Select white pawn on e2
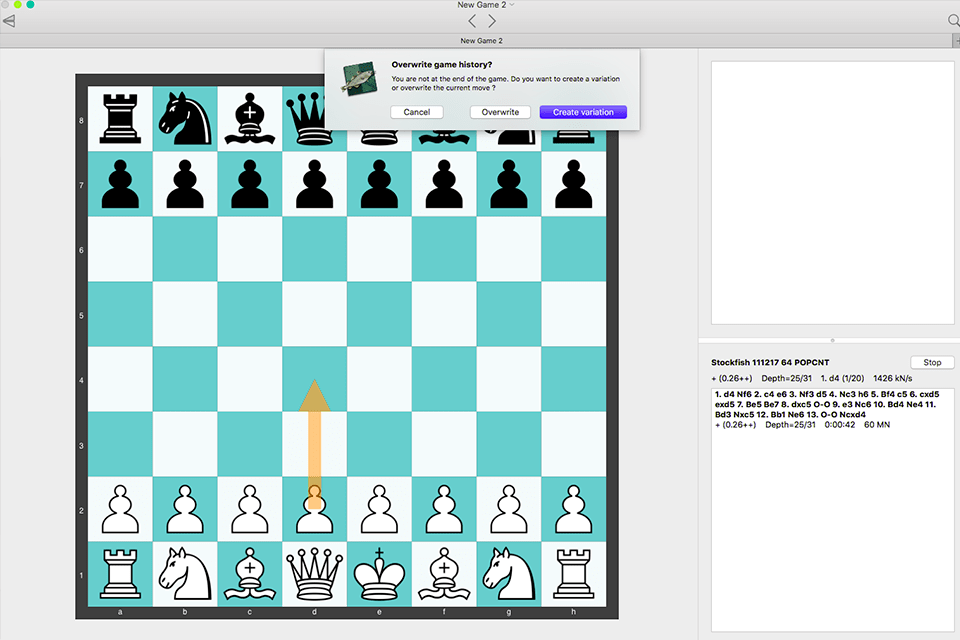Viewport: 960px width, 640px height. point(380,510)
